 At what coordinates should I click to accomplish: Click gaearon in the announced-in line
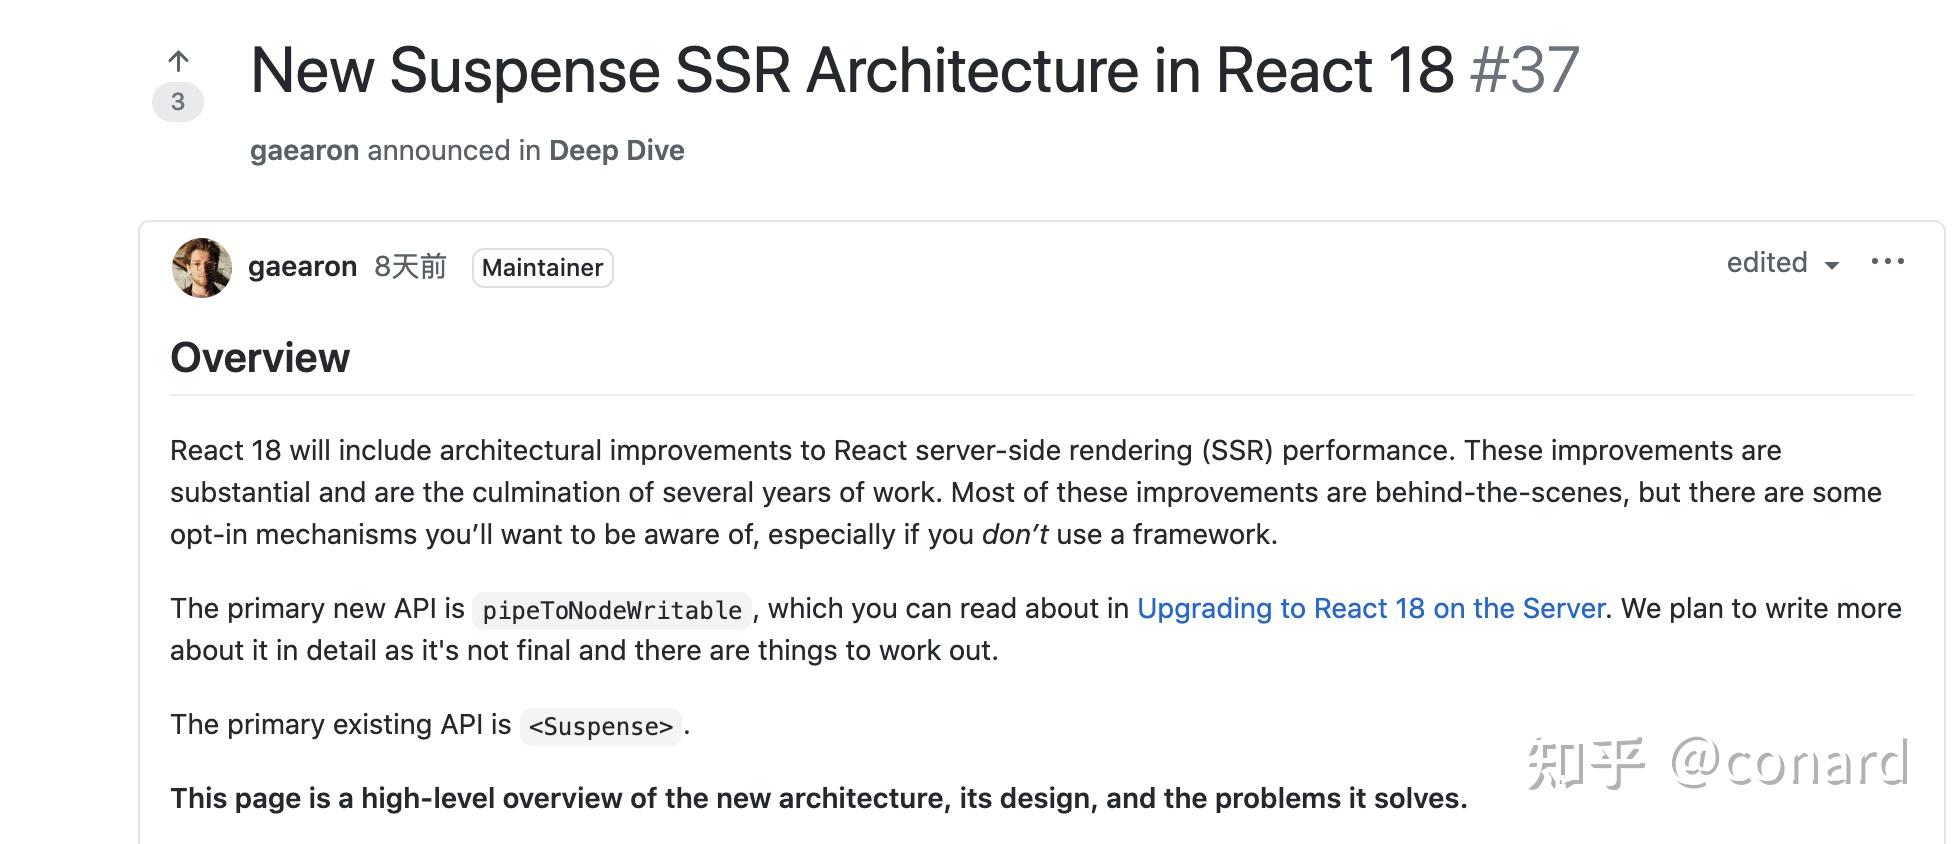[304, 151]
